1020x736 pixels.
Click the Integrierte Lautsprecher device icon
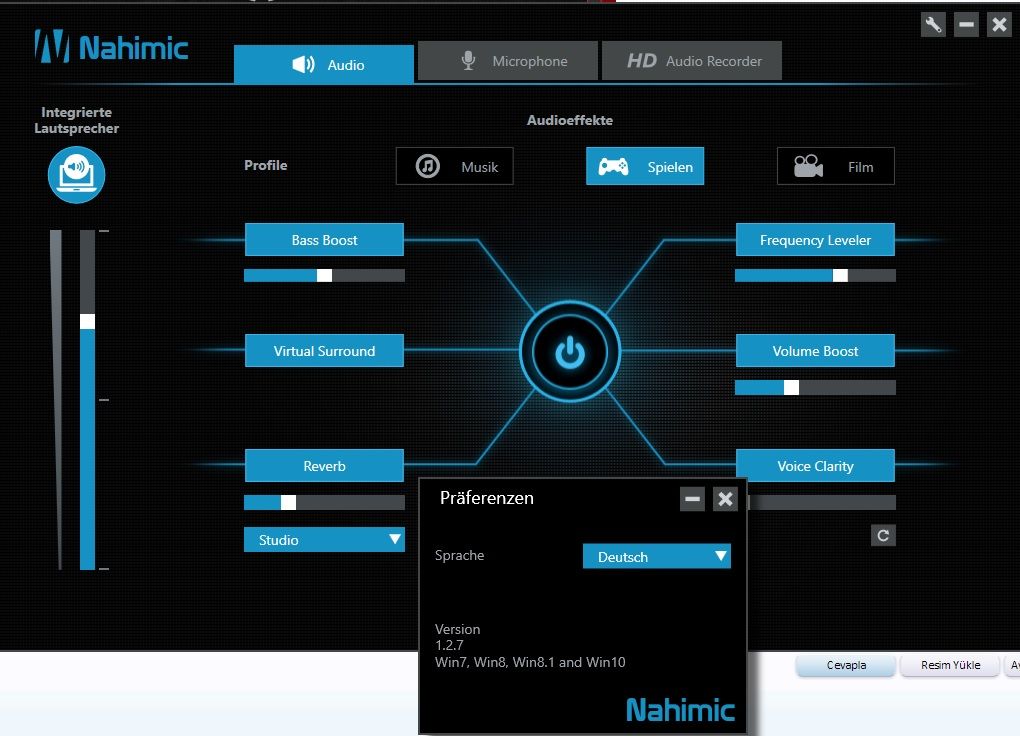[77, 174]
